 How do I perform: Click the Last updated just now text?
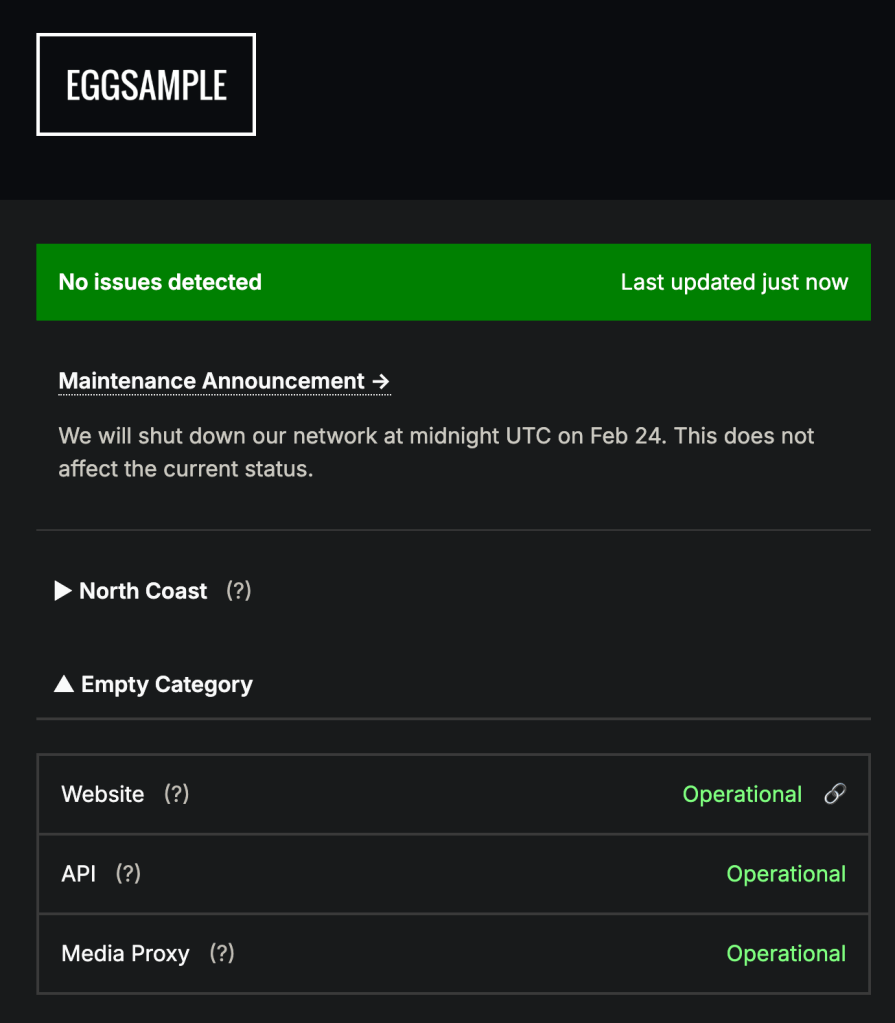tap(734, 282)
